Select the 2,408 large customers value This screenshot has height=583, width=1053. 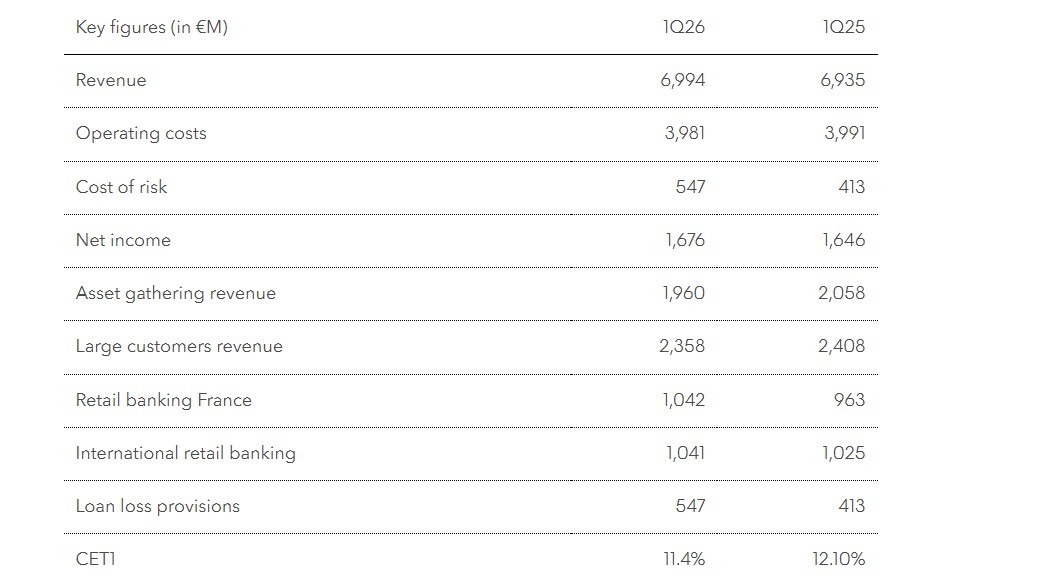(841, 346)
